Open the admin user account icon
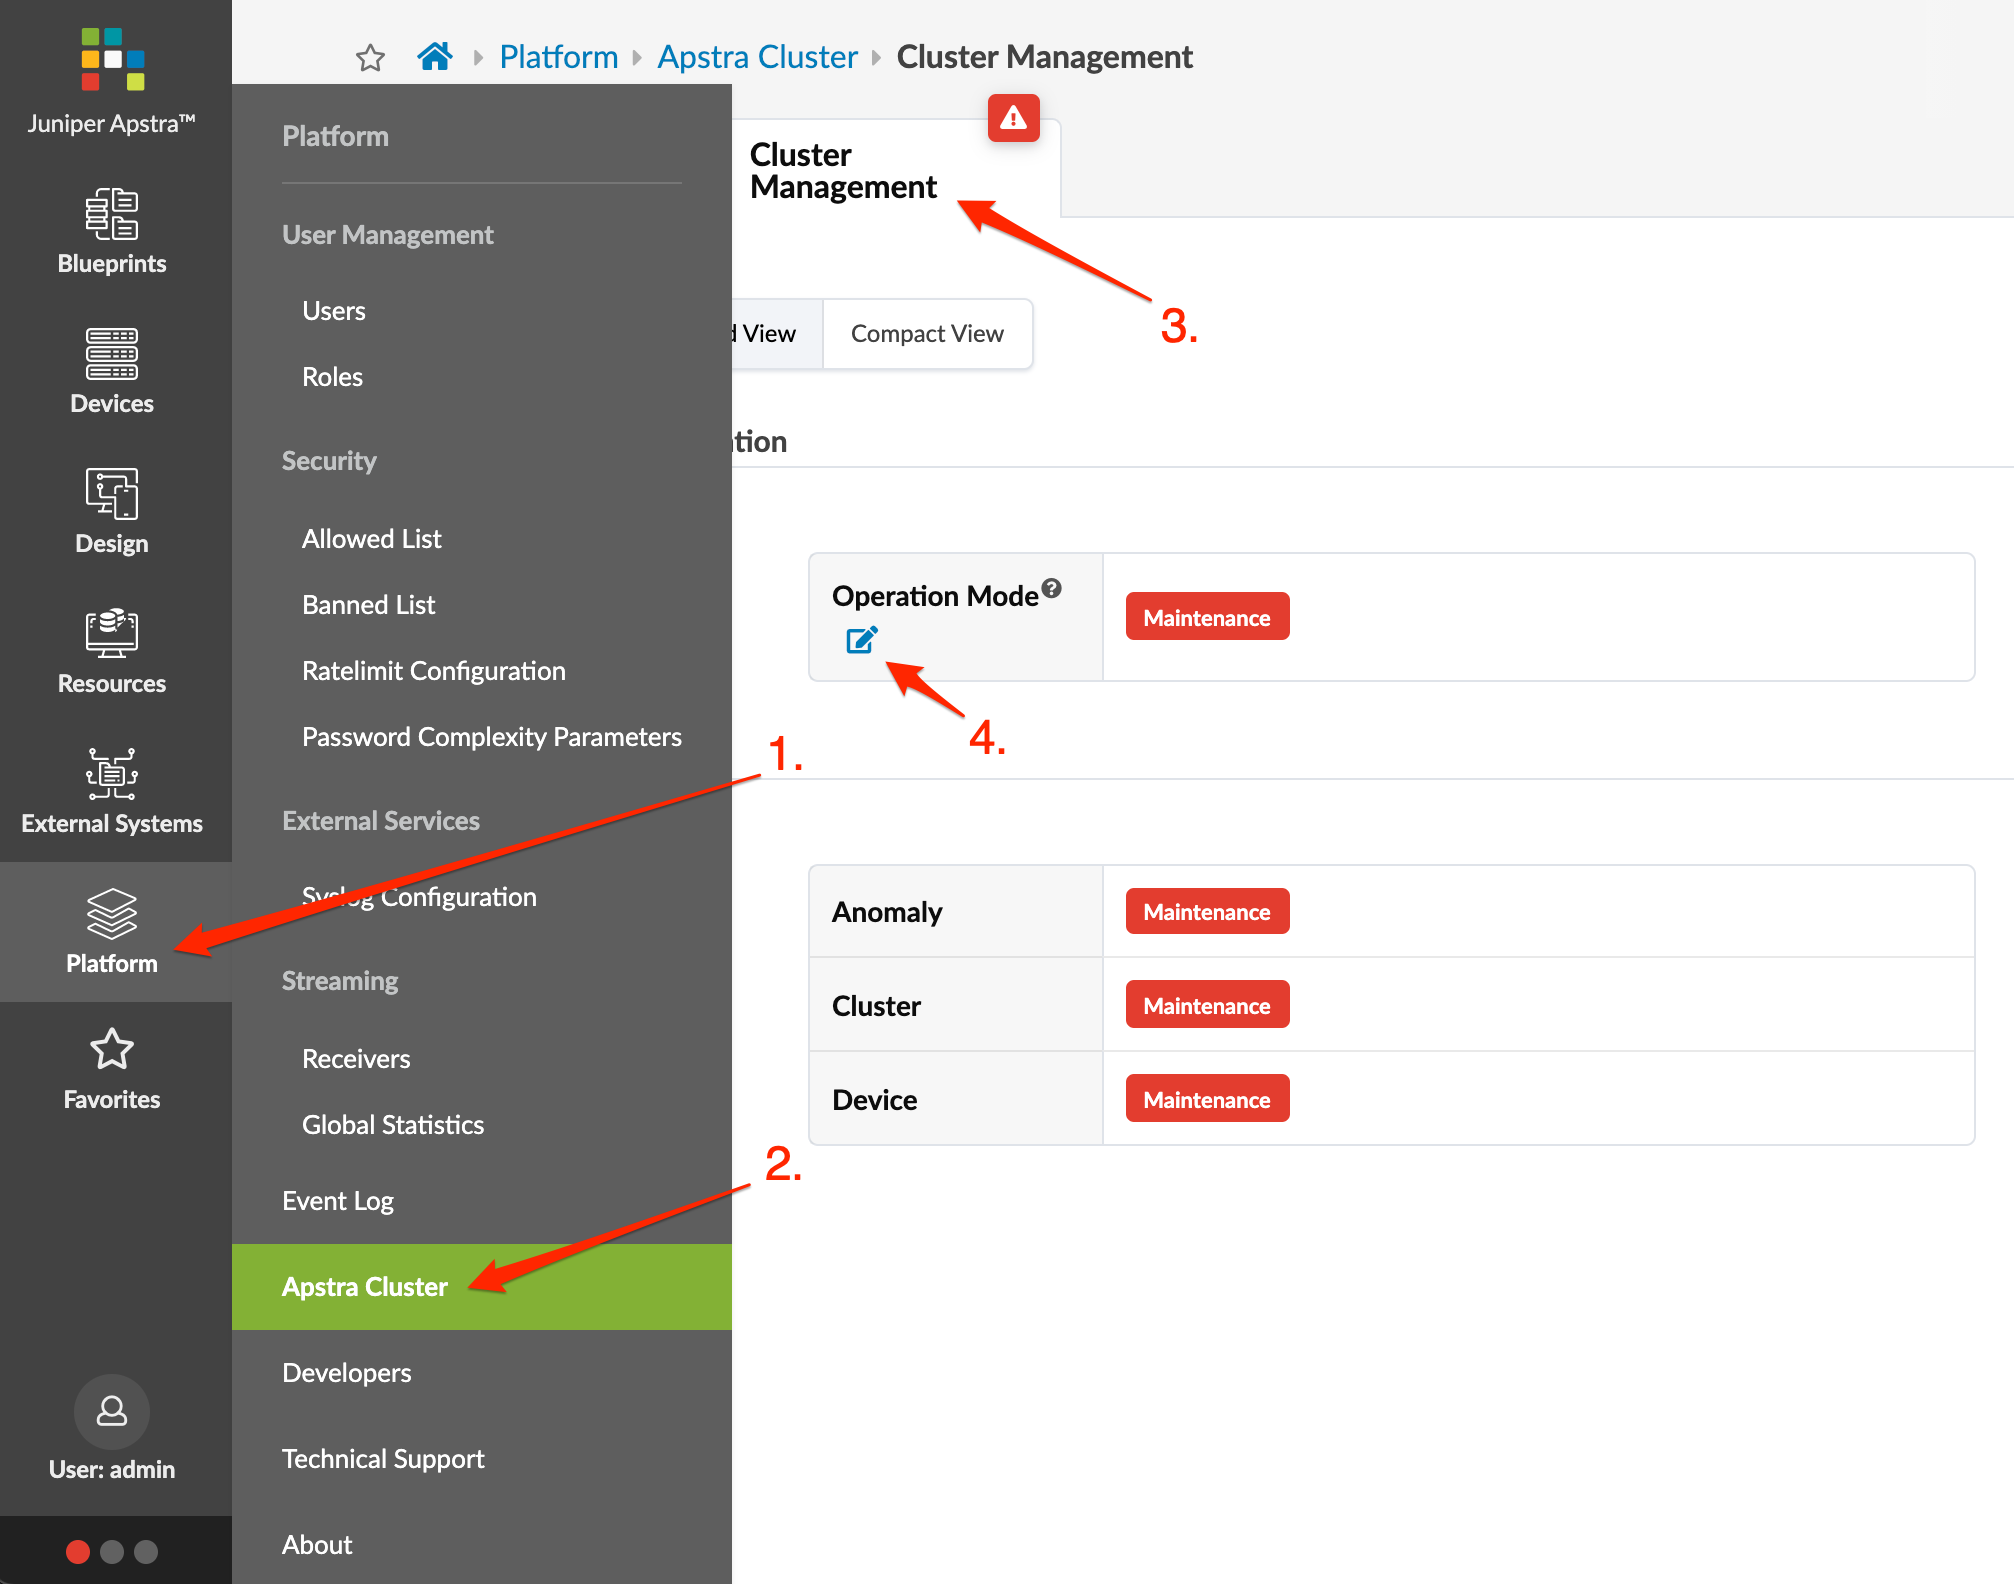This screenshot has height=1584, width=2014. tap(111, 1412)
